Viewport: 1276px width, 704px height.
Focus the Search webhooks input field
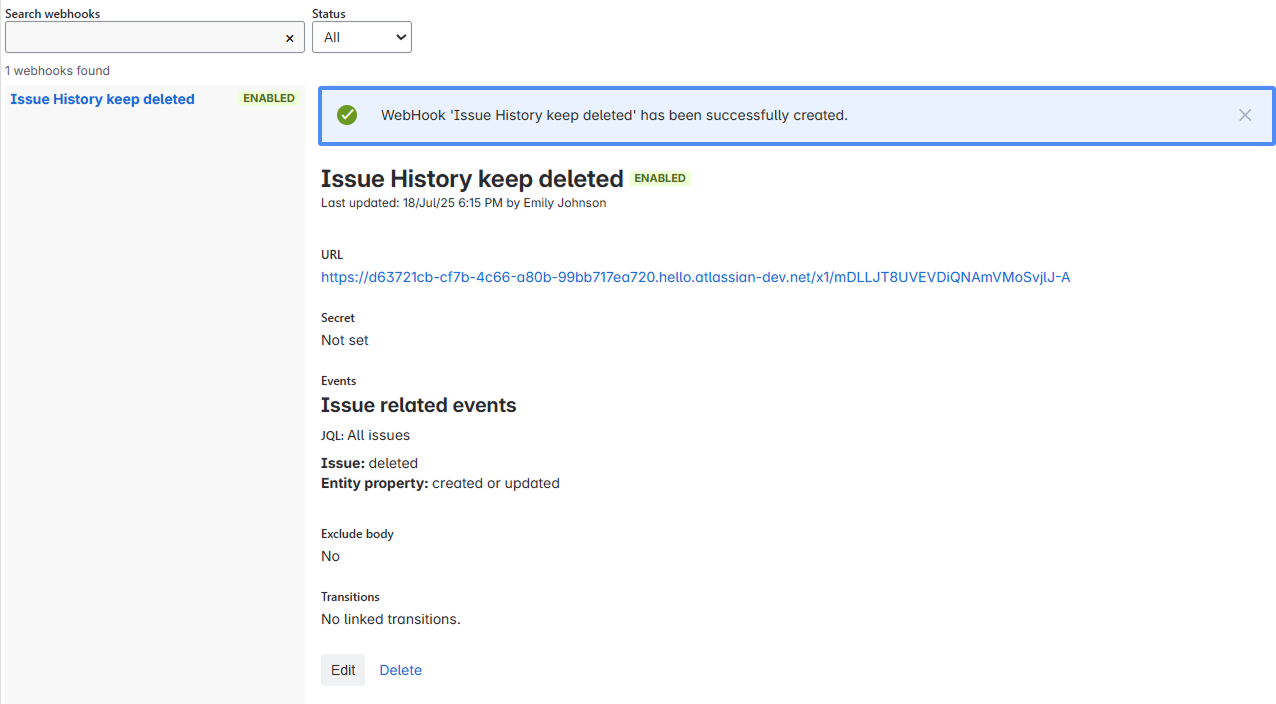143,38
